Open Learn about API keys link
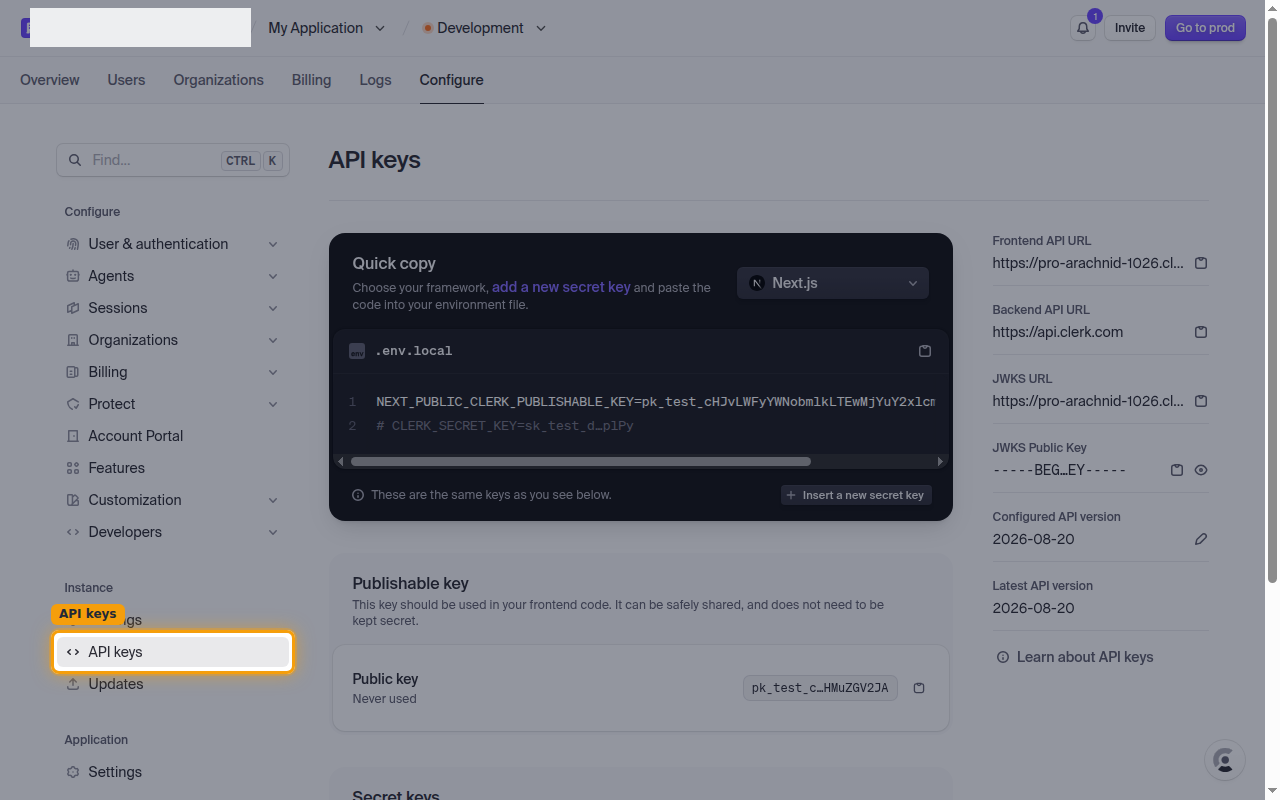Viewport: 1280px width, 800px height. pos(1075,657)
